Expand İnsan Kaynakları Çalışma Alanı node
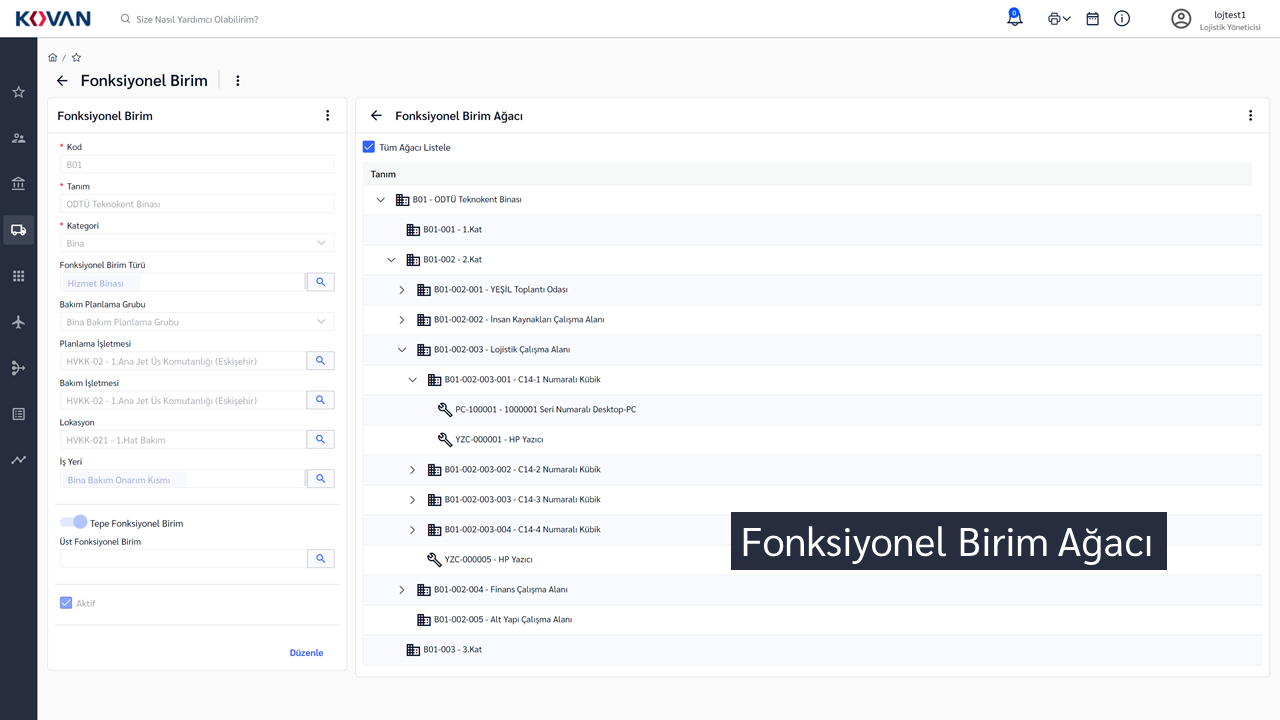Viewport: 1280px width, 720px height. (402, 320)
